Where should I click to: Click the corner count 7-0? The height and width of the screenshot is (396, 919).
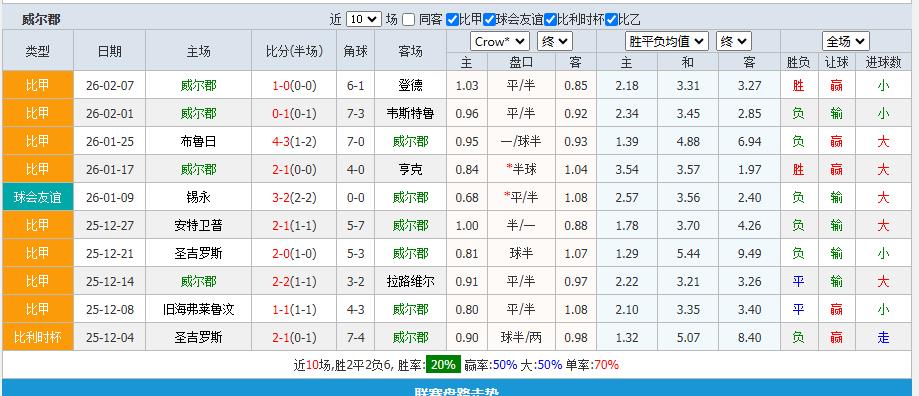[356, 142]
